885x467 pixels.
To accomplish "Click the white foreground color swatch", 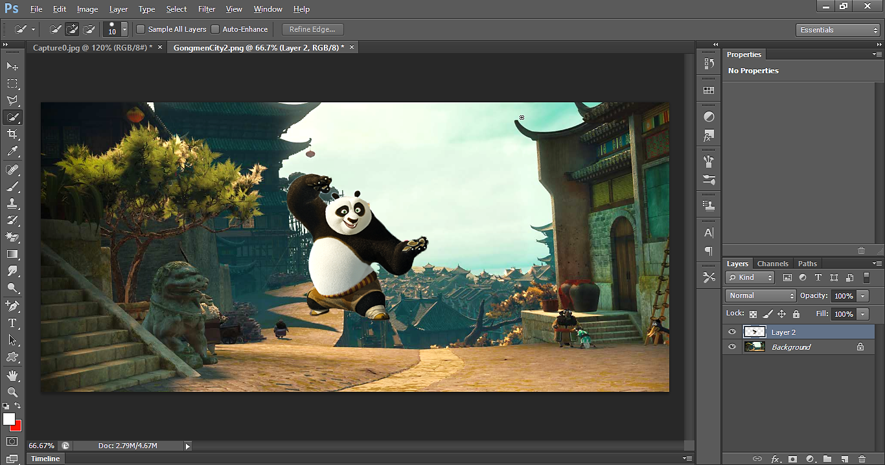I will click(x=8, y=419).
